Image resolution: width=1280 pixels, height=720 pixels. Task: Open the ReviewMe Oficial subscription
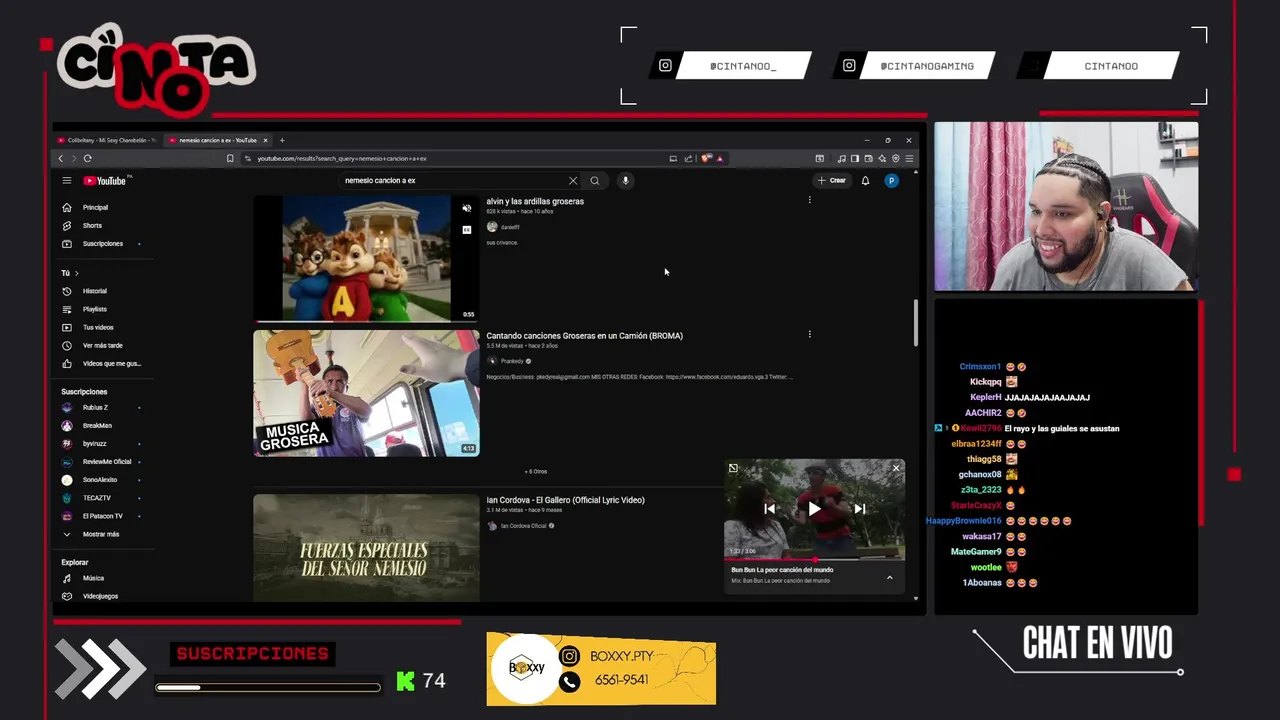(106, 462)
